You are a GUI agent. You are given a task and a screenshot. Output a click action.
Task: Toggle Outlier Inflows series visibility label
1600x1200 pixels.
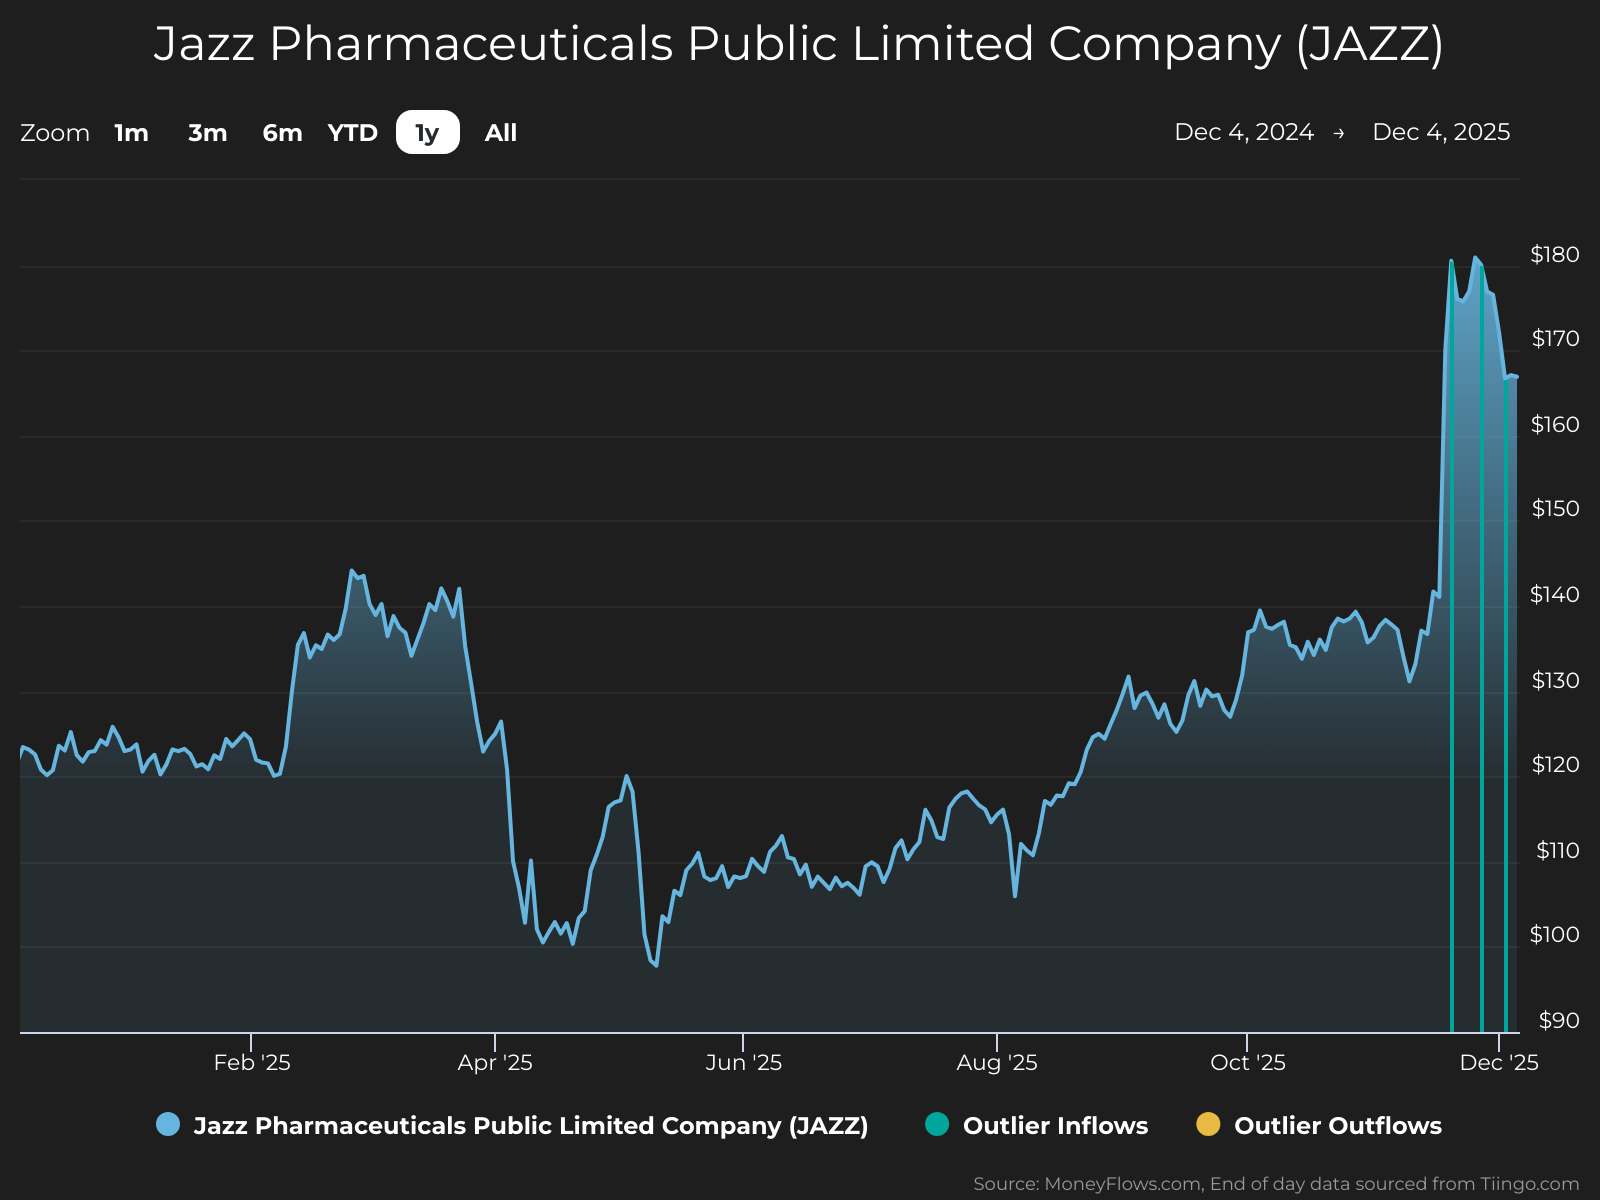1055,1125
